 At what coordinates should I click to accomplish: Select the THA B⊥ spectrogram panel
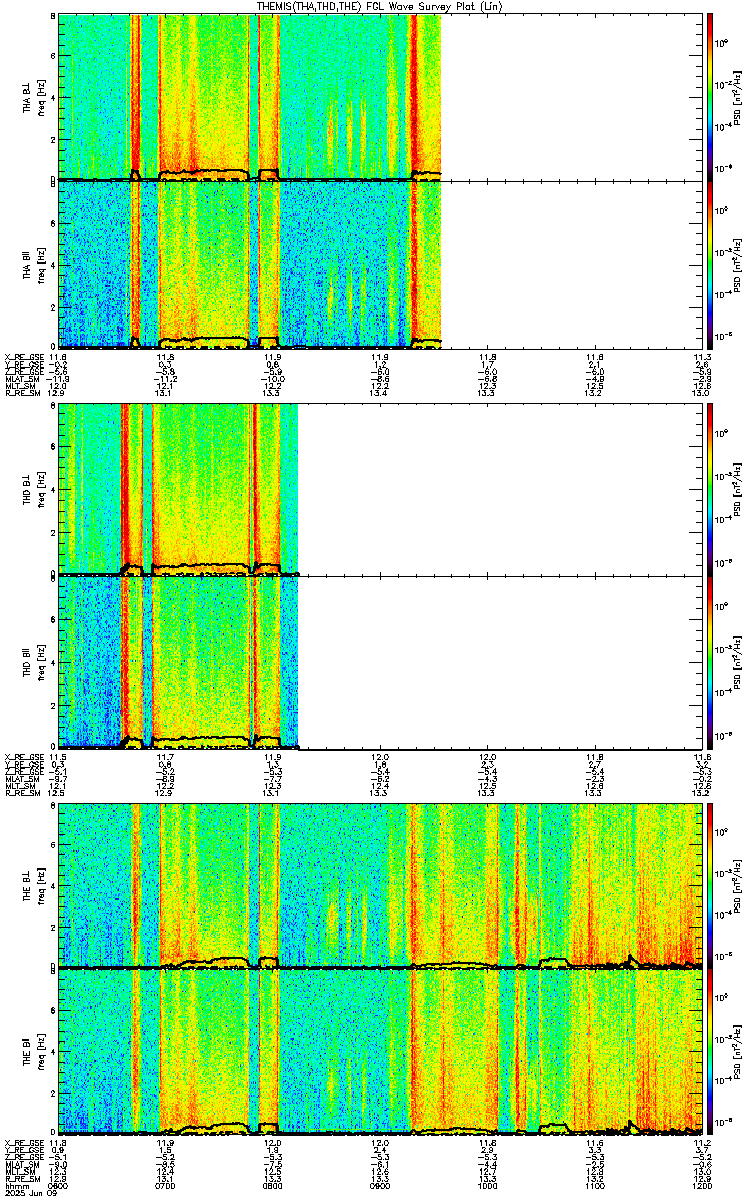pos(380,97)
